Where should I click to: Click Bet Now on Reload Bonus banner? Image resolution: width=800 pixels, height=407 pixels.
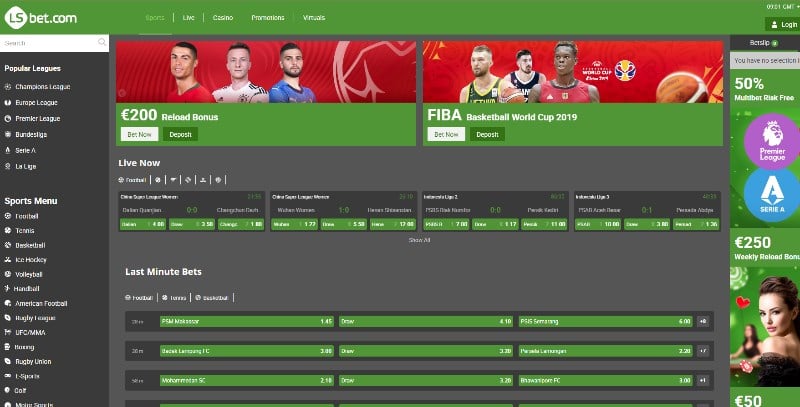click(x=139, y=134)
